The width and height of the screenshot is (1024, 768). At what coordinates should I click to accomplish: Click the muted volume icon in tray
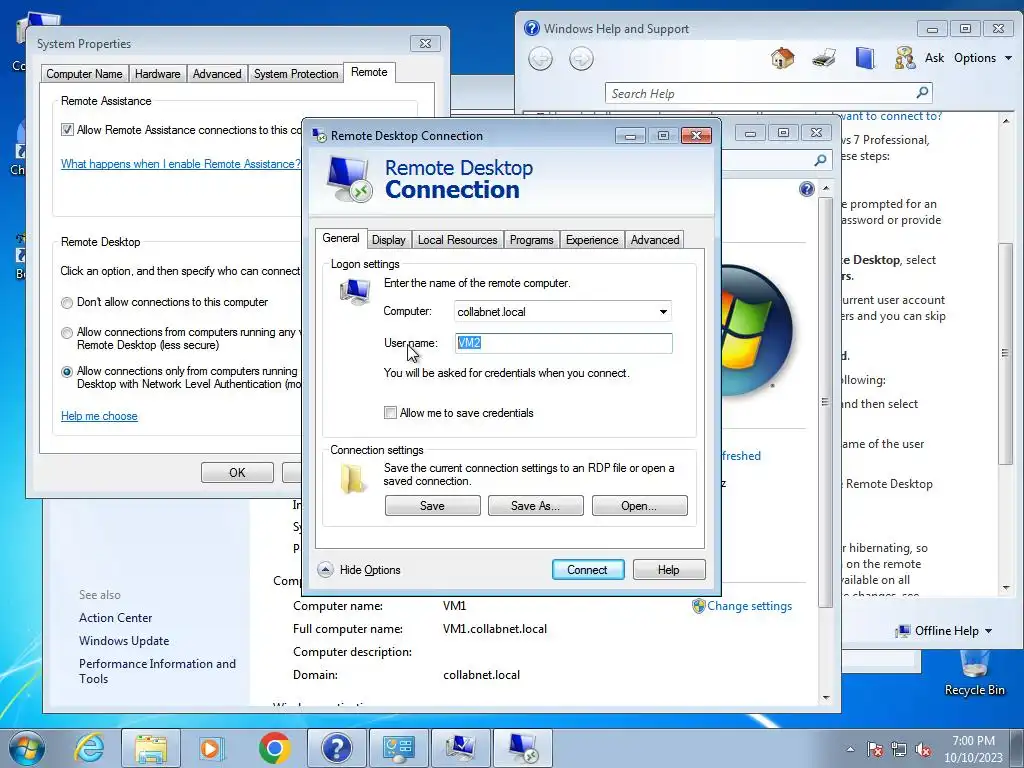[x=923, y=750]
